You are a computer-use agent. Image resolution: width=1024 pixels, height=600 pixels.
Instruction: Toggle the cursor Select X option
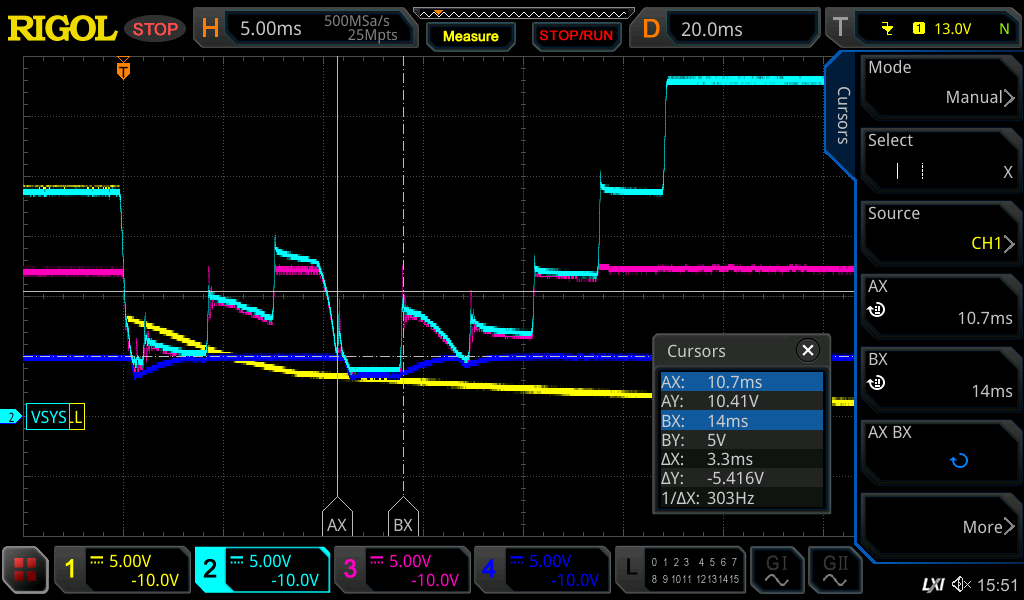pyautogui.click(x=940, y=159)
